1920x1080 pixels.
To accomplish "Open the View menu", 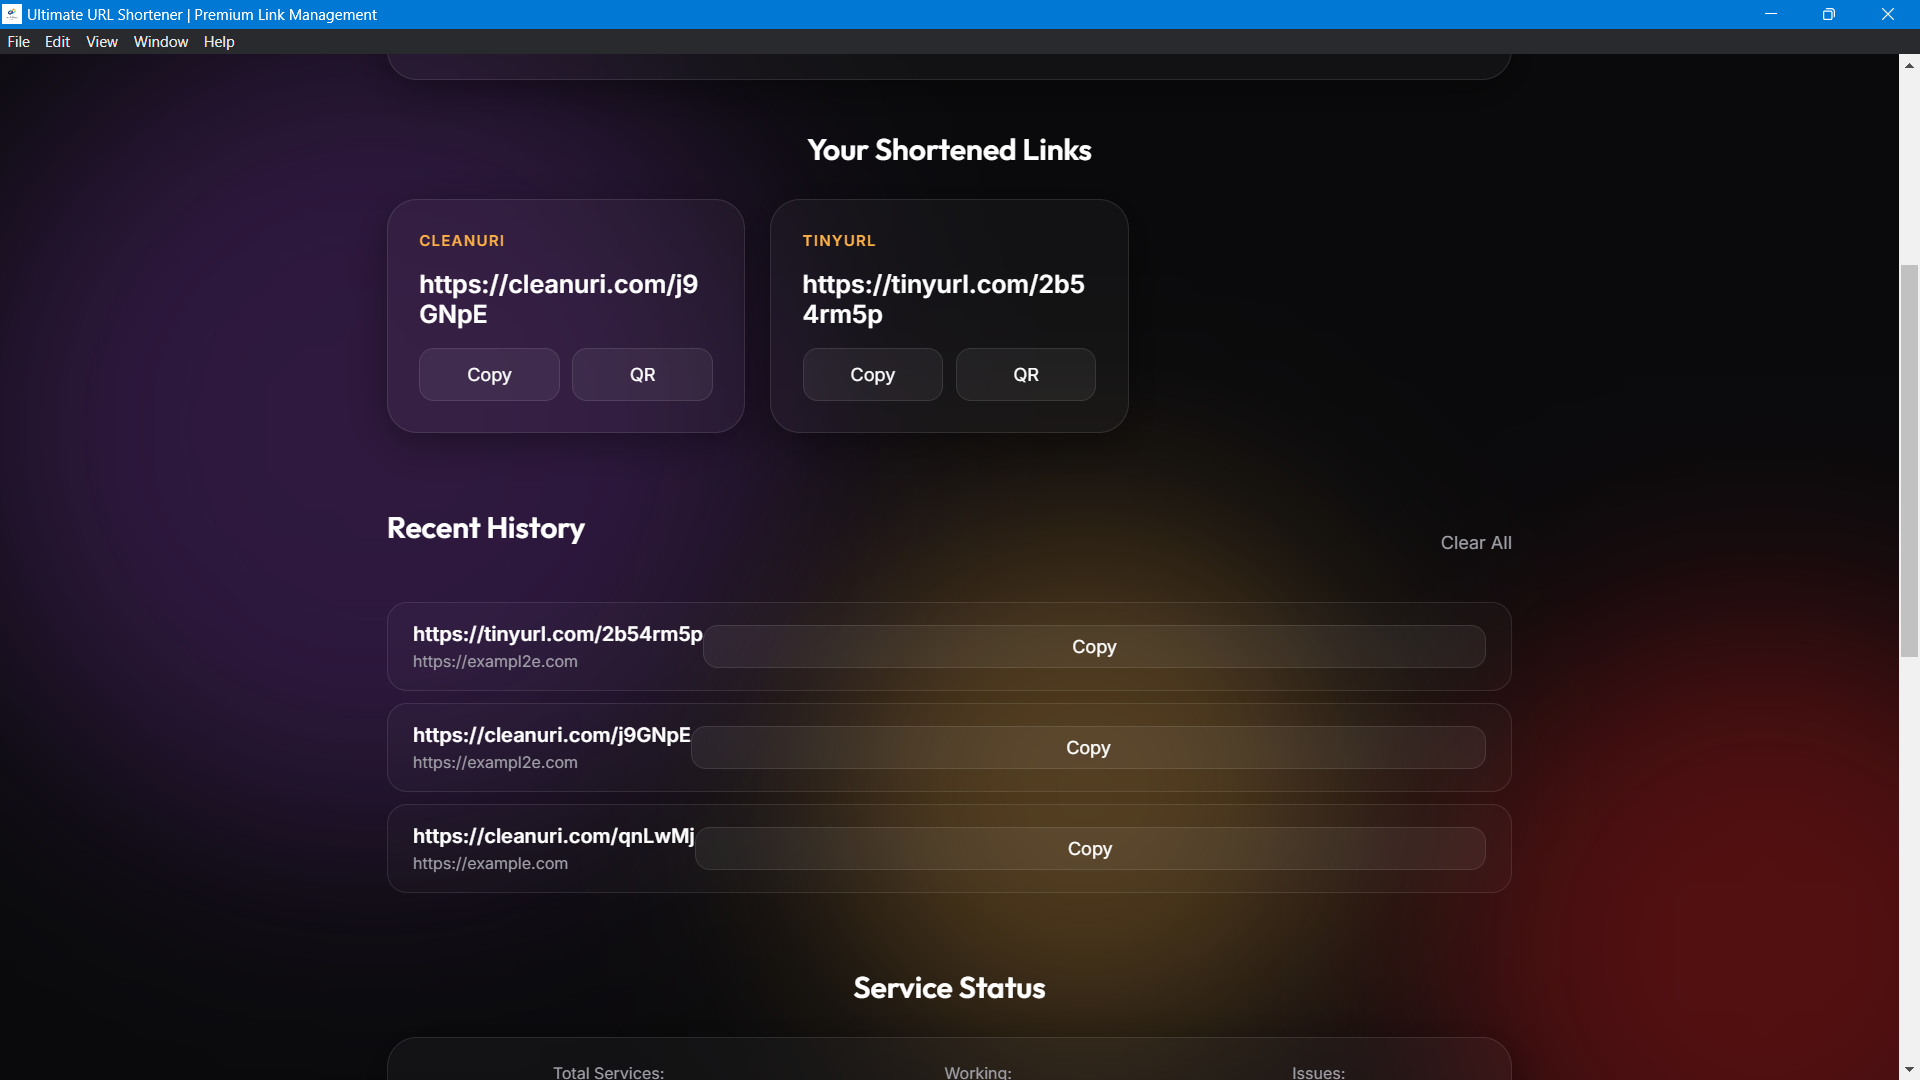I will (x=101, y=42).
